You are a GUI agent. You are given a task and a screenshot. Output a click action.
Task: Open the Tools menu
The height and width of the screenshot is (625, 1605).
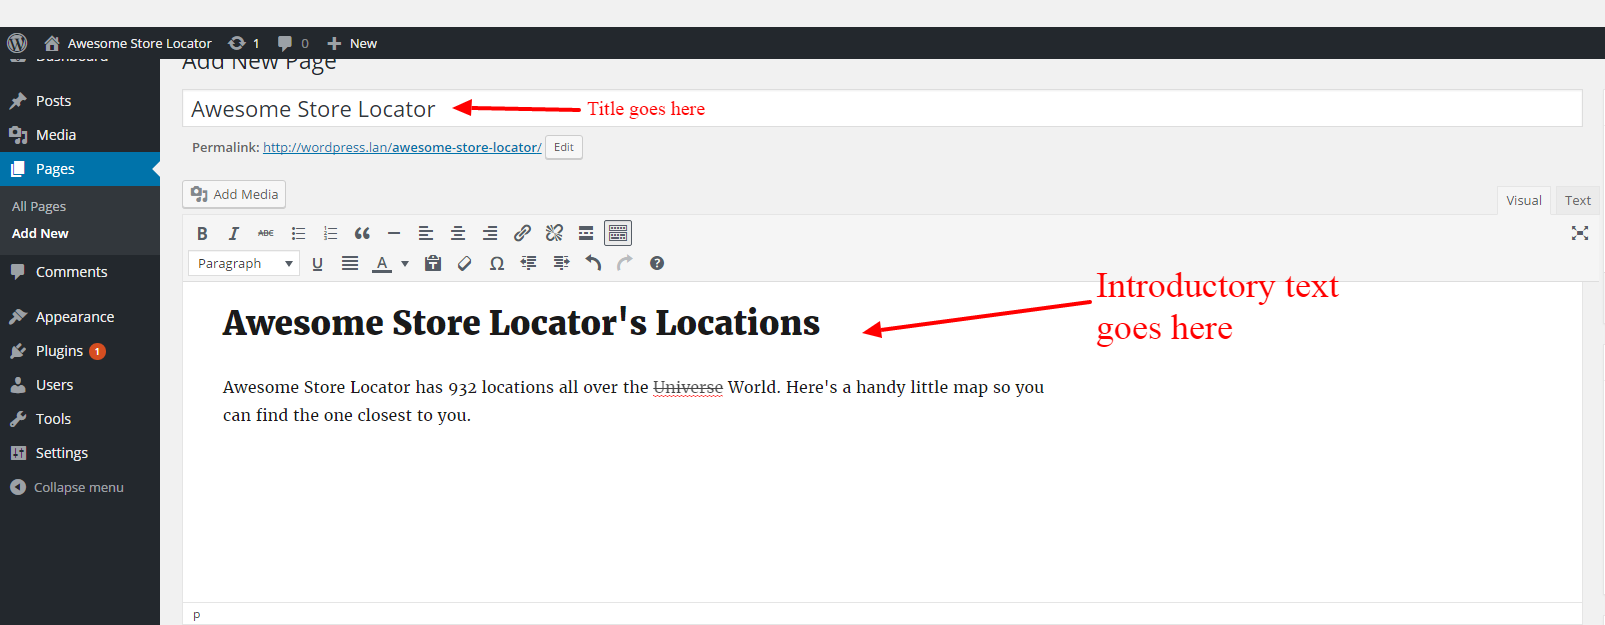point(80,419)
